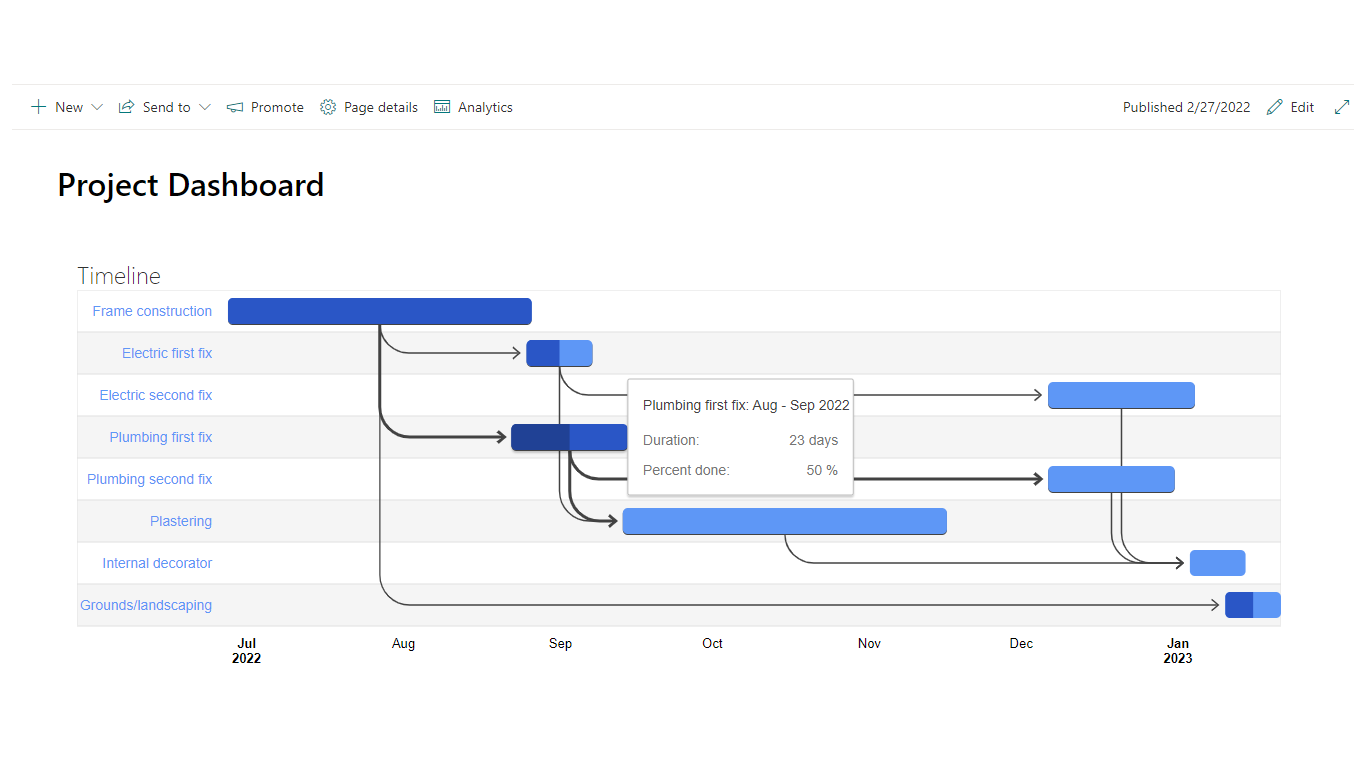Open Page details gear icon
The height and width of the screenshot is (768, 1366).
pos(328,107)
